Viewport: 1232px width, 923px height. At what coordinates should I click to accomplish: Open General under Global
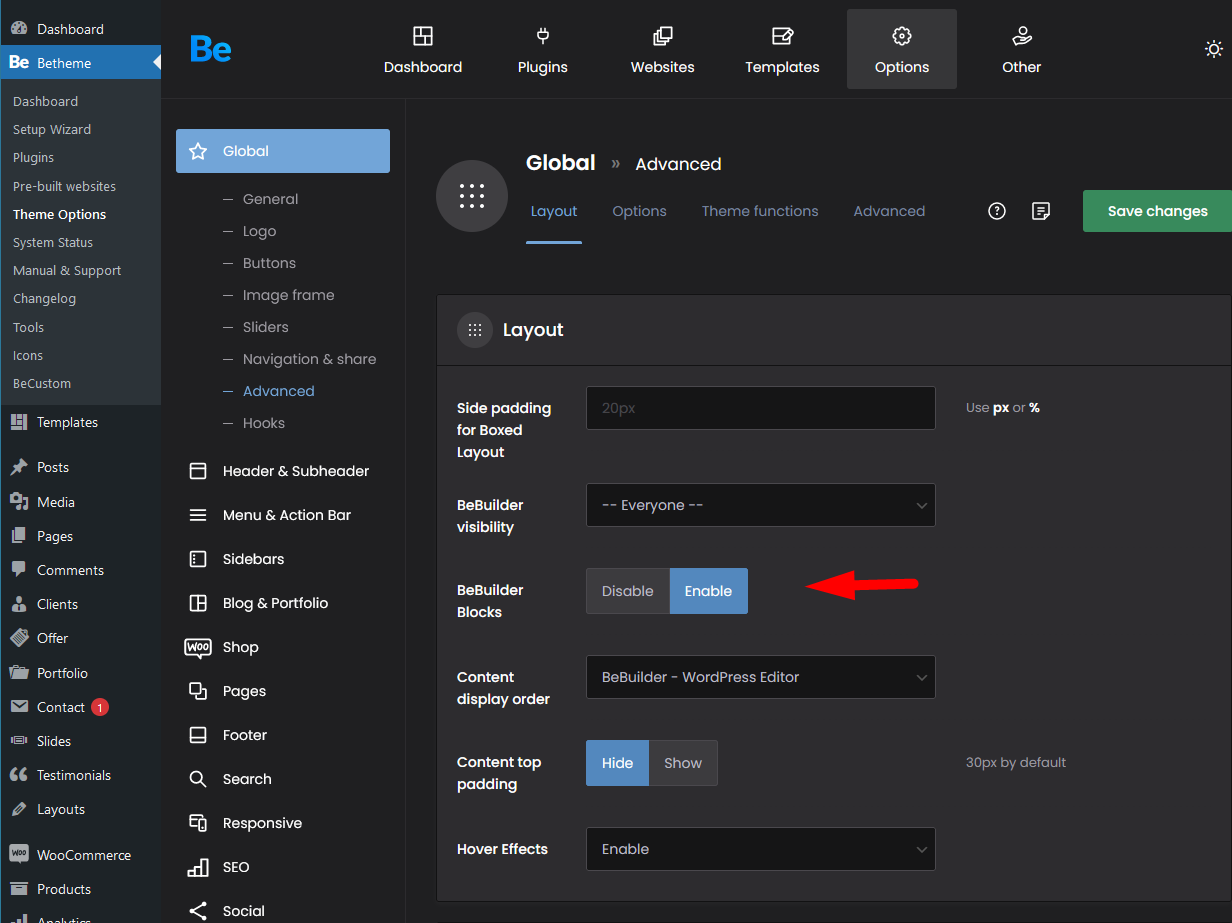270,199
